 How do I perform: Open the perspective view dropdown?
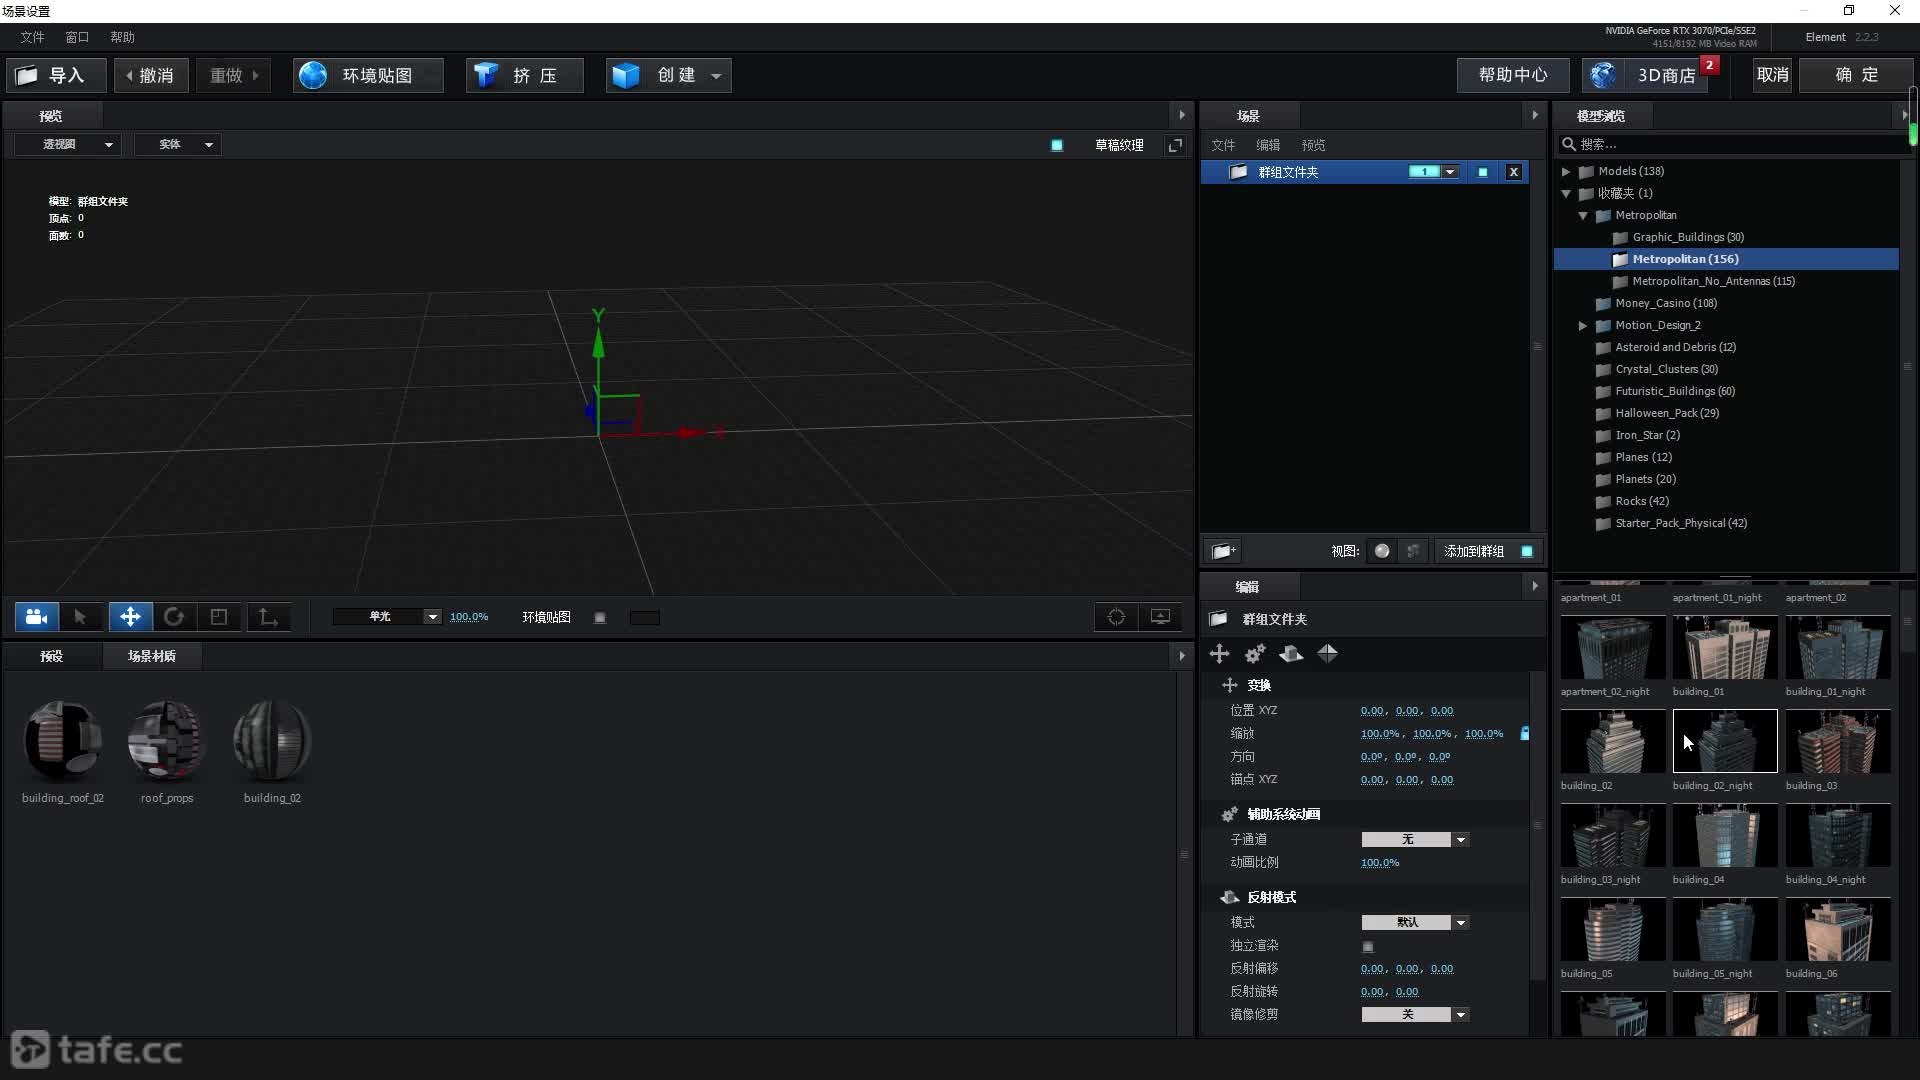68,144
